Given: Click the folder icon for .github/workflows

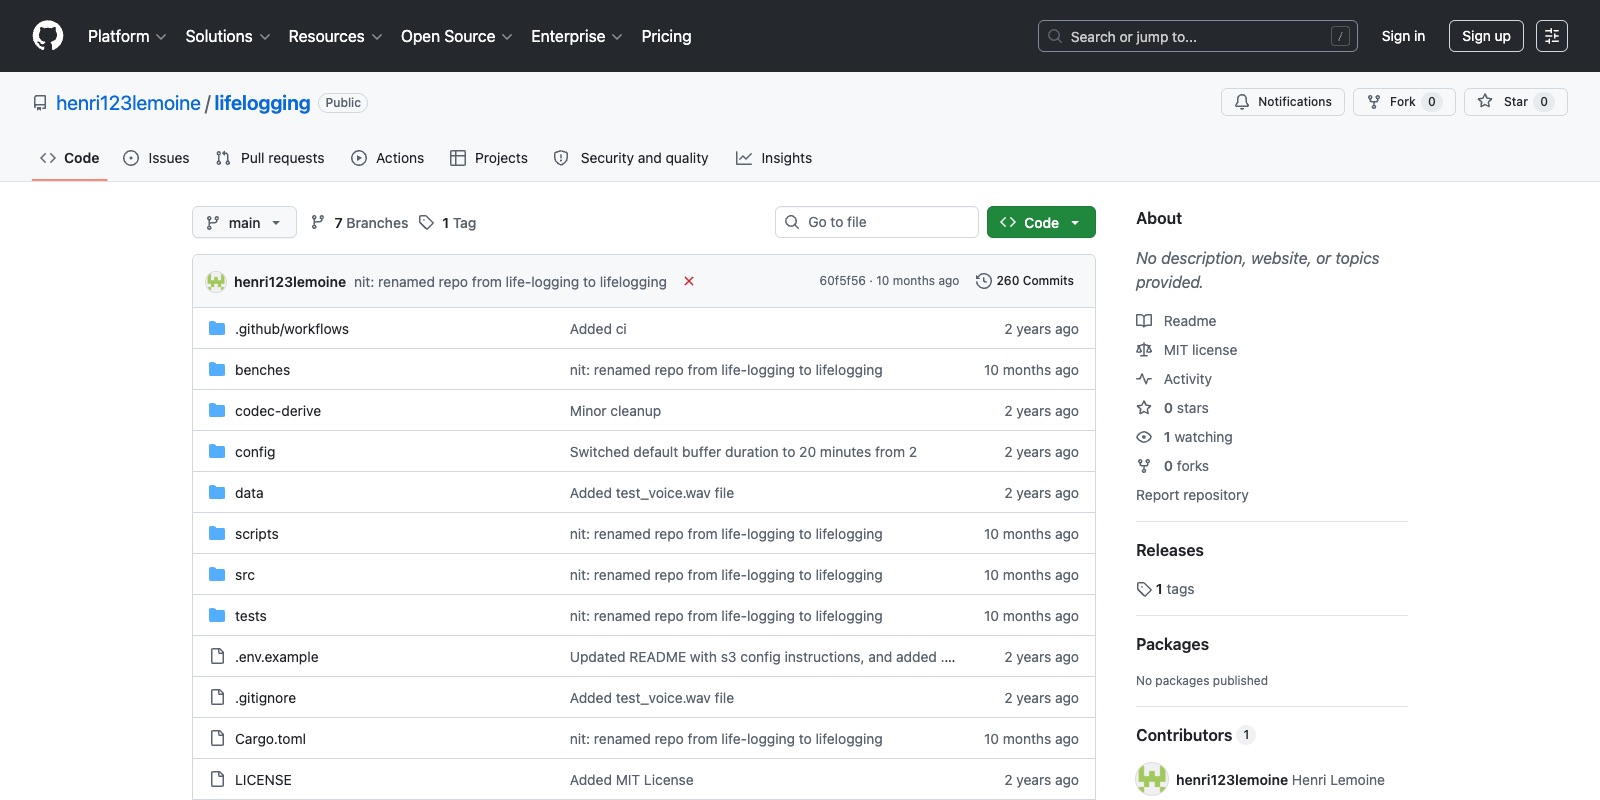Looking at the screenshot, I should [x=217, y=328].
